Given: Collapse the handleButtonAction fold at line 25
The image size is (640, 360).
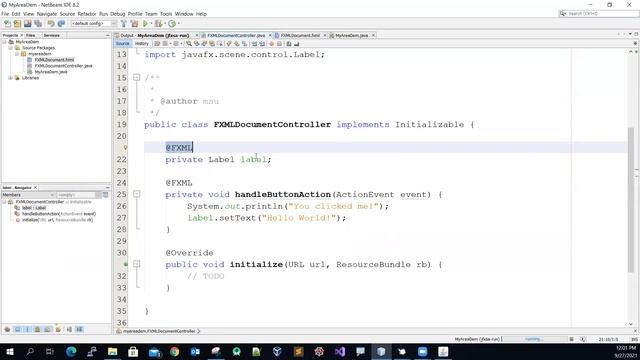Looking at the screenshot, I should [x=137, y=194].
